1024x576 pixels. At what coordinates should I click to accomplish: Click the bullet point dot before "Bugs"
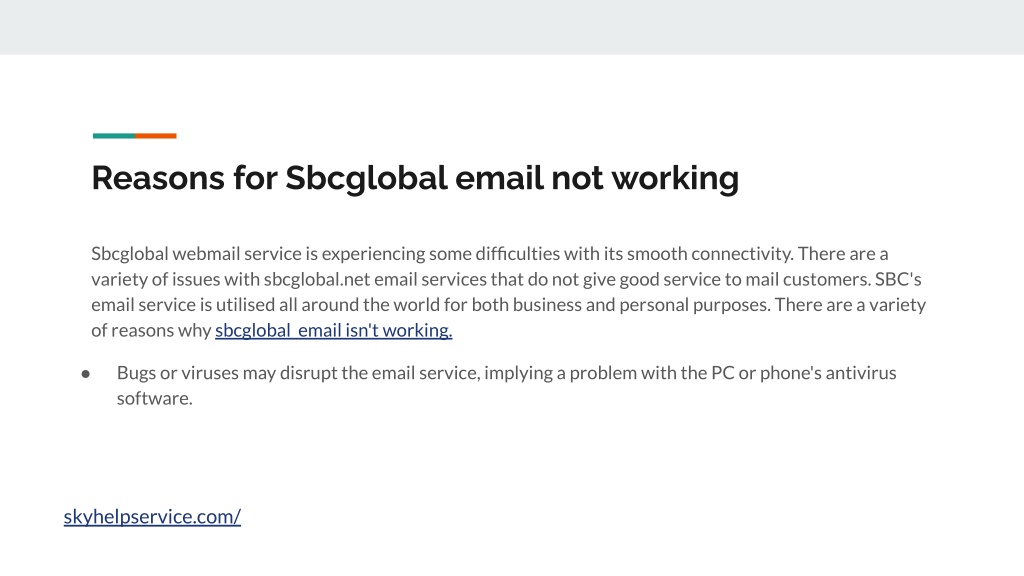[x=86, y=374]
